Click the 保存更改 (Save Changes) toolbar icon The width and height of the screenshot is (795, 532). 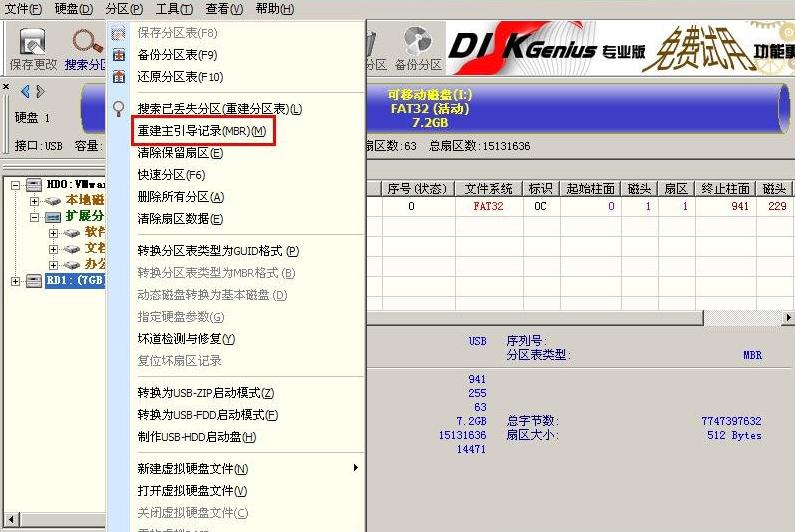click(x=33, y=48)
